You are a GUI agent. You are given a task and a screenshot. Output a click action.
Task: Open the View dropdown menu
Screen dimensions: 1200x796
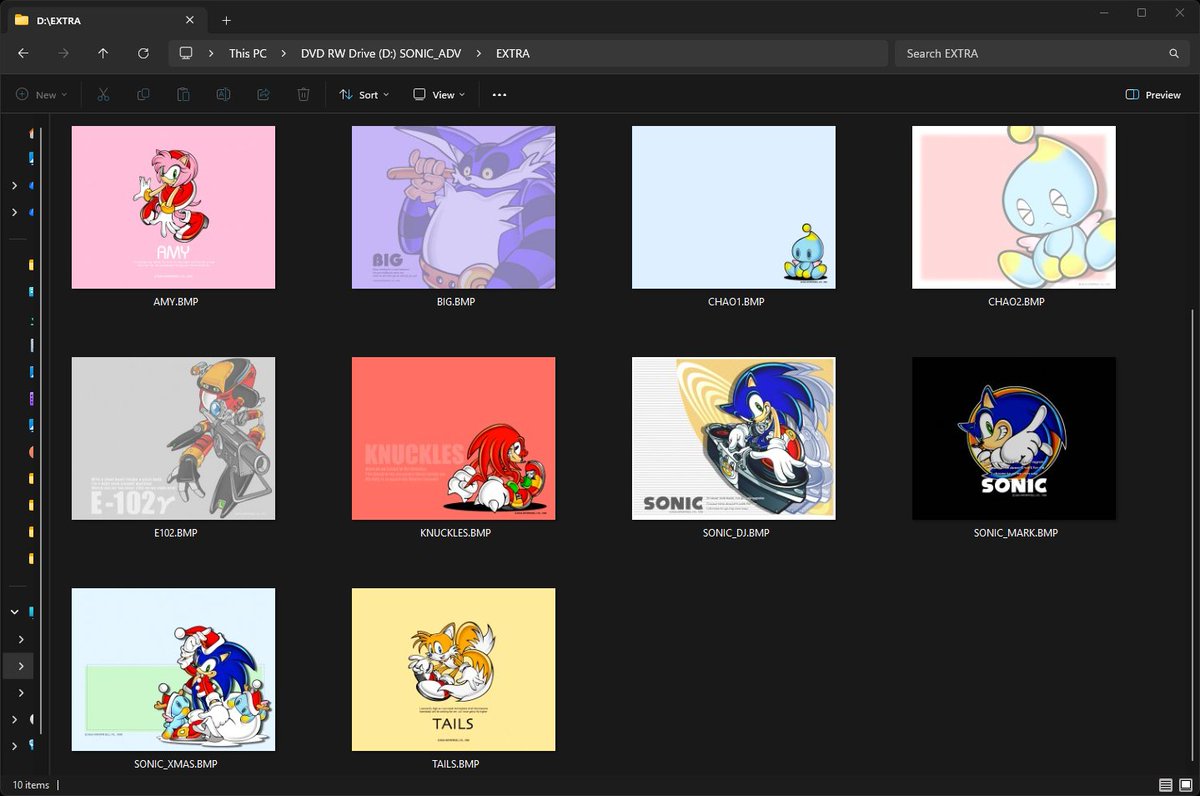pos(439,95)
